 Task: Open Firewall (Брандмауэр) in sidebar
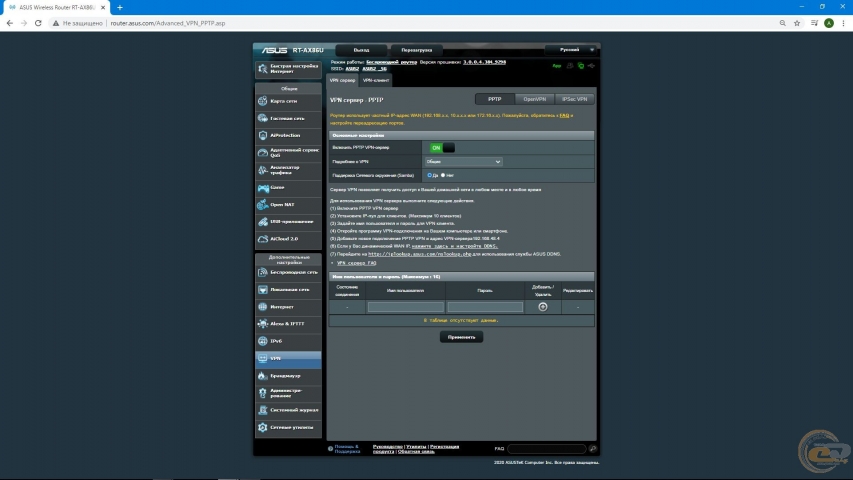pos(288,376)
